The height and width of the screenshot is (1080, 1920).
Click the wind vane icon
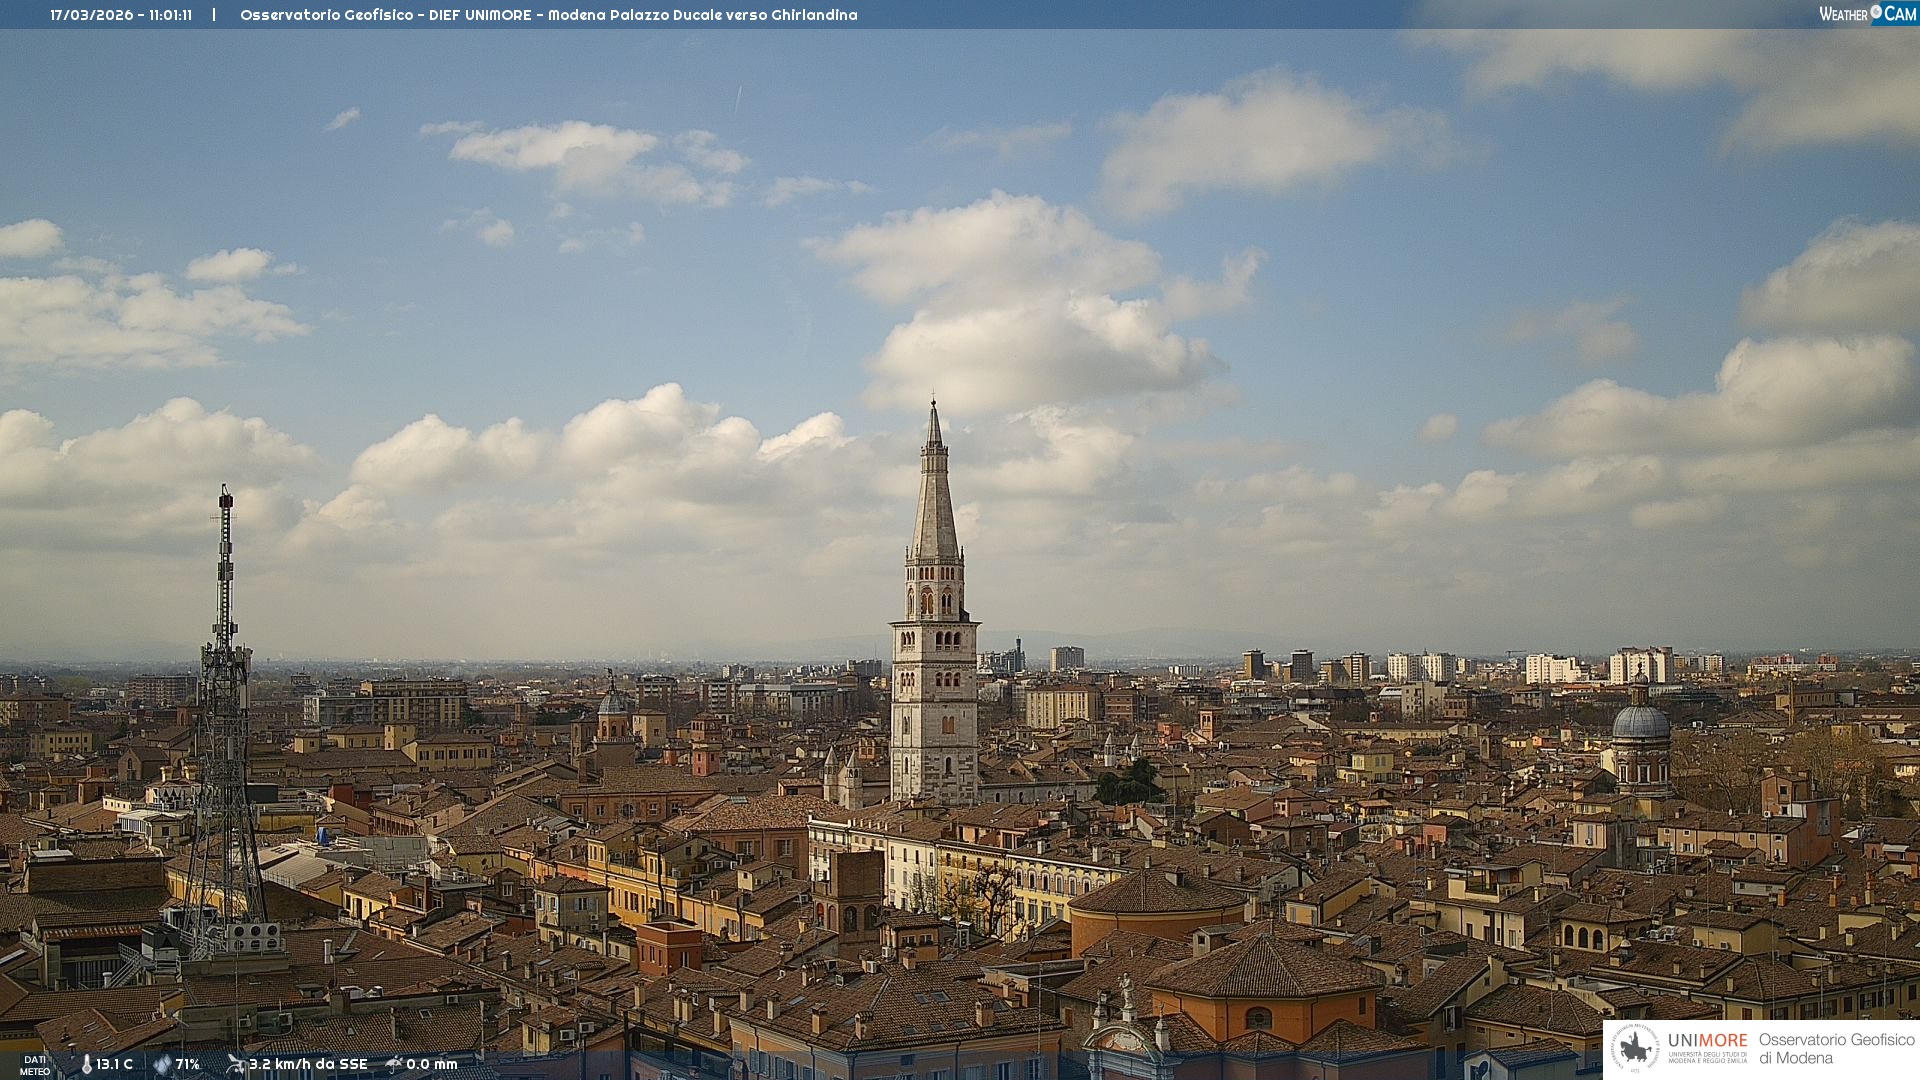pos(236,1064)
